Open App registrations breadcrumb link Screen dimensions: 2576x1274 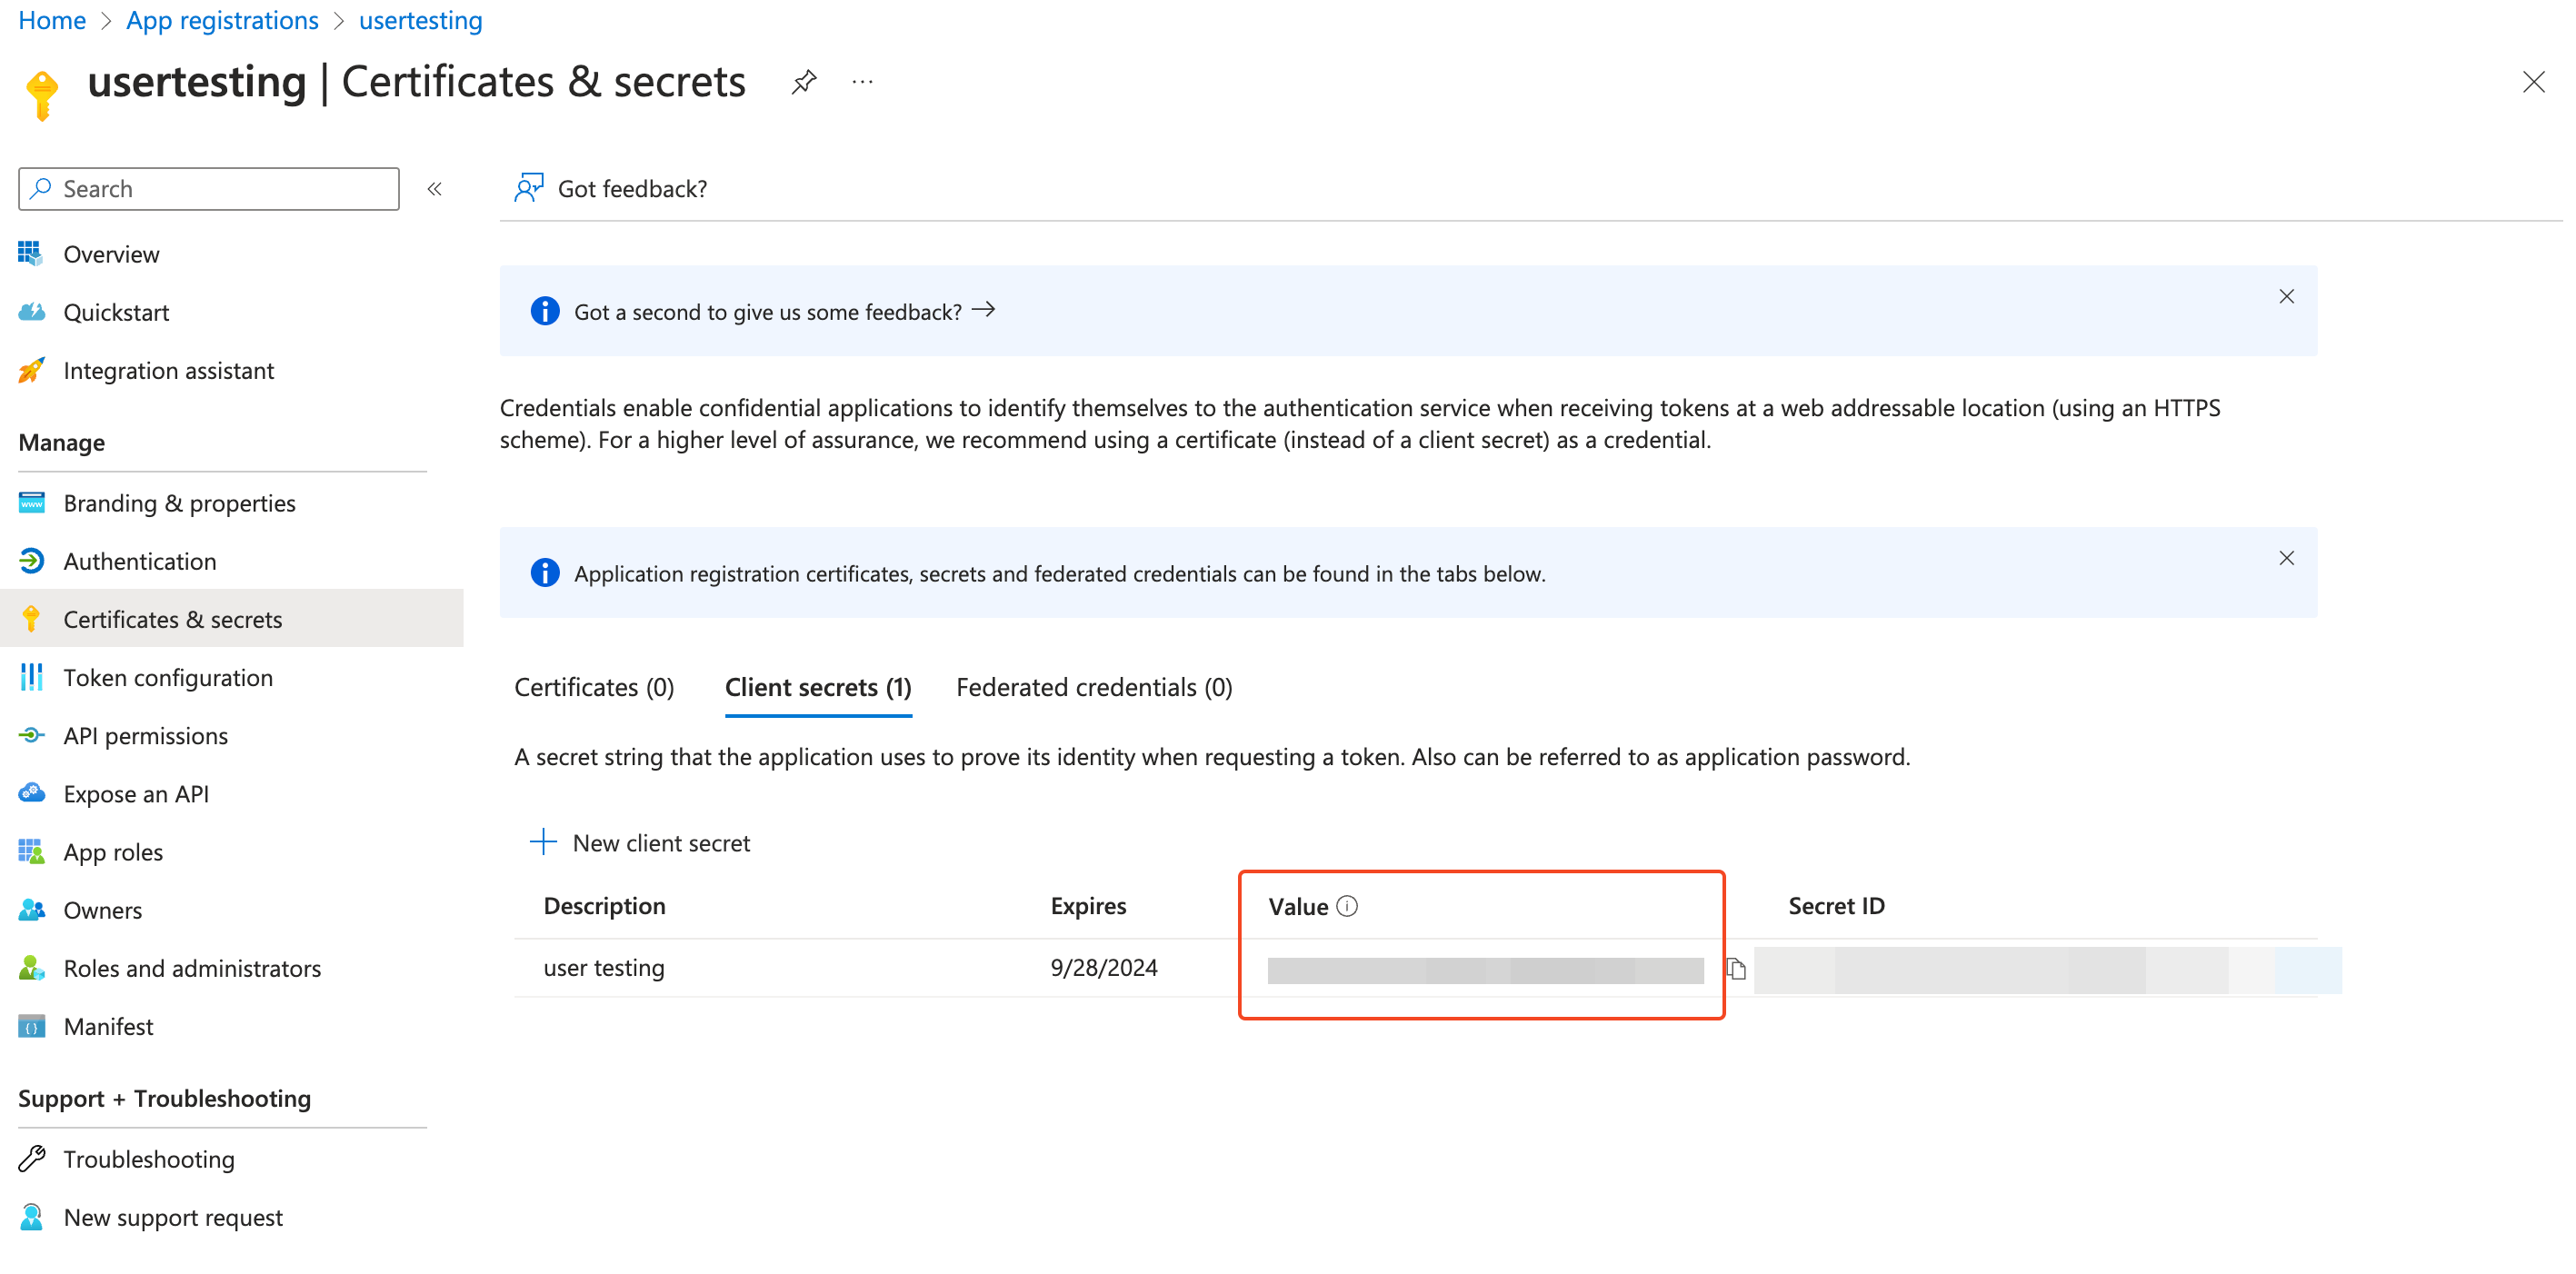[222, 20]
